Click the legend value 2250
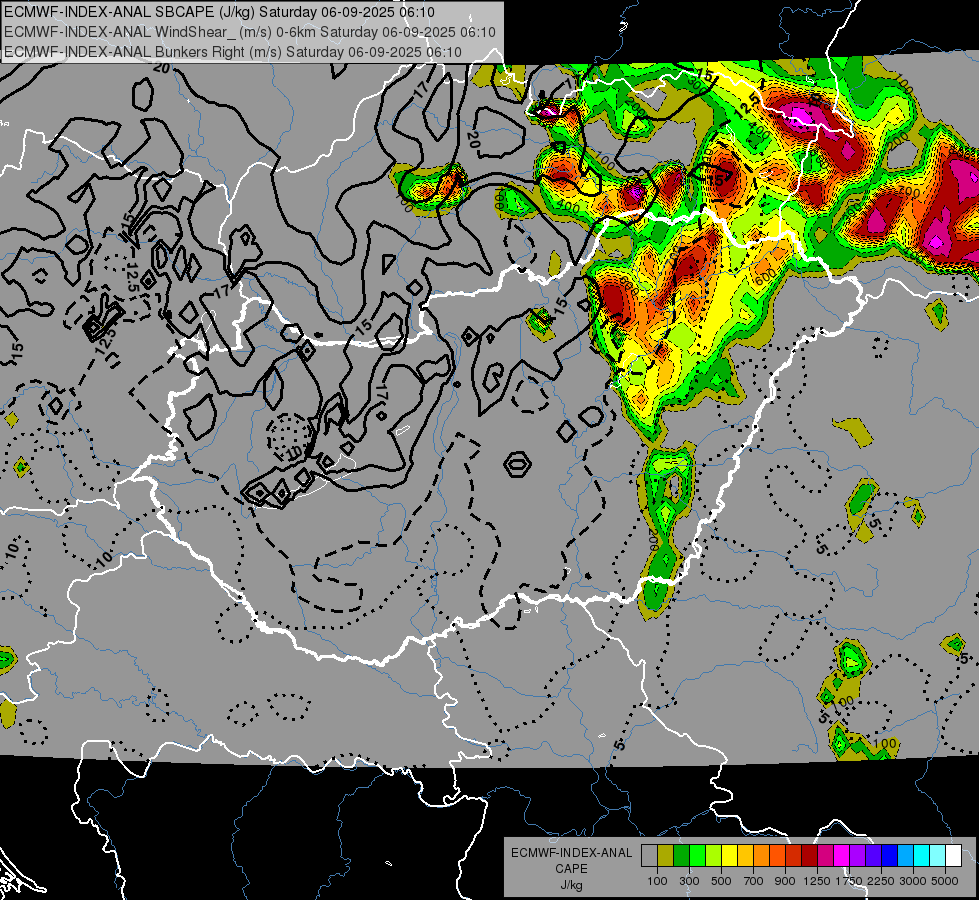Image resolution: width=979 pixels, height=900 pixels. click(882, 881)
